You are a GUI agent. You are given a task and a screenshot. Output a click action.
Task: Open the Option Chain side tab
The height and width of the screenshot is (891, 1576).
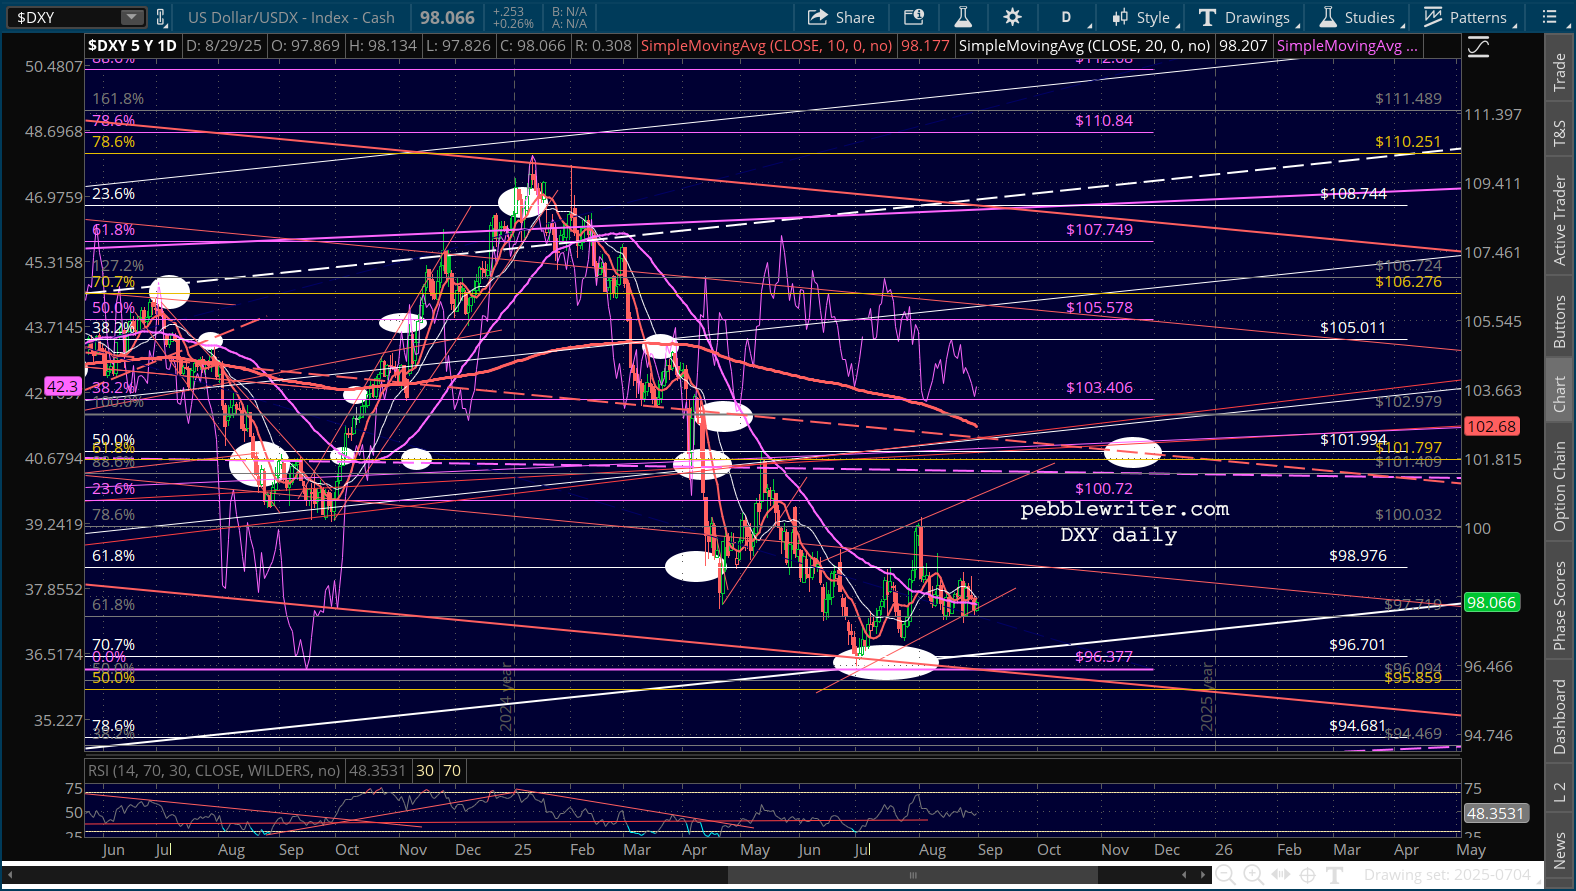pyautogui.click(x=1559, y=486)
